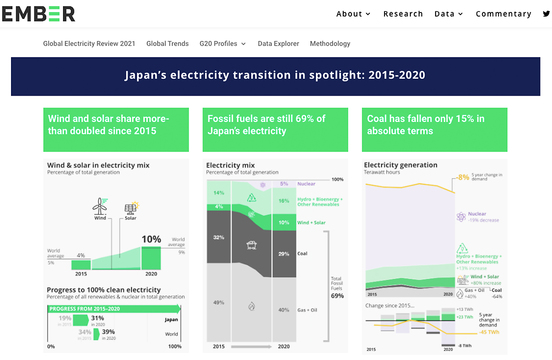The image size is (552, 360).
Task: Click the gas flame icon in the mix chart
Action: tap(251, 306)
